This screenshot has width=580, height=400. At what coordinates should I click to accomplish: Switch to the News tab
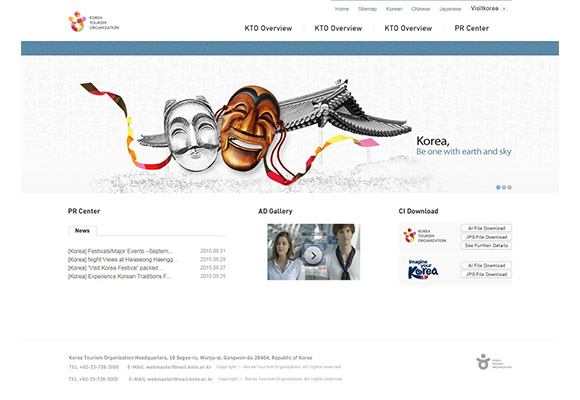tap(82, 231)
